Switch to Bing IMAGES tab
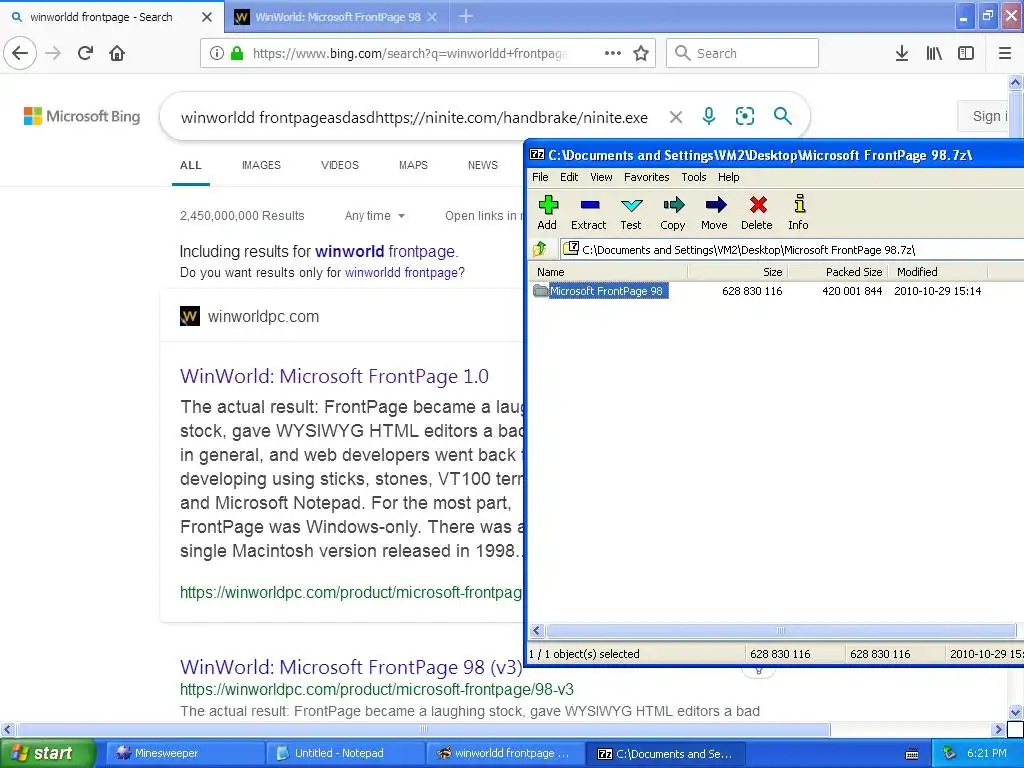This screenshot has width=1024, height=768. (261, 165)
